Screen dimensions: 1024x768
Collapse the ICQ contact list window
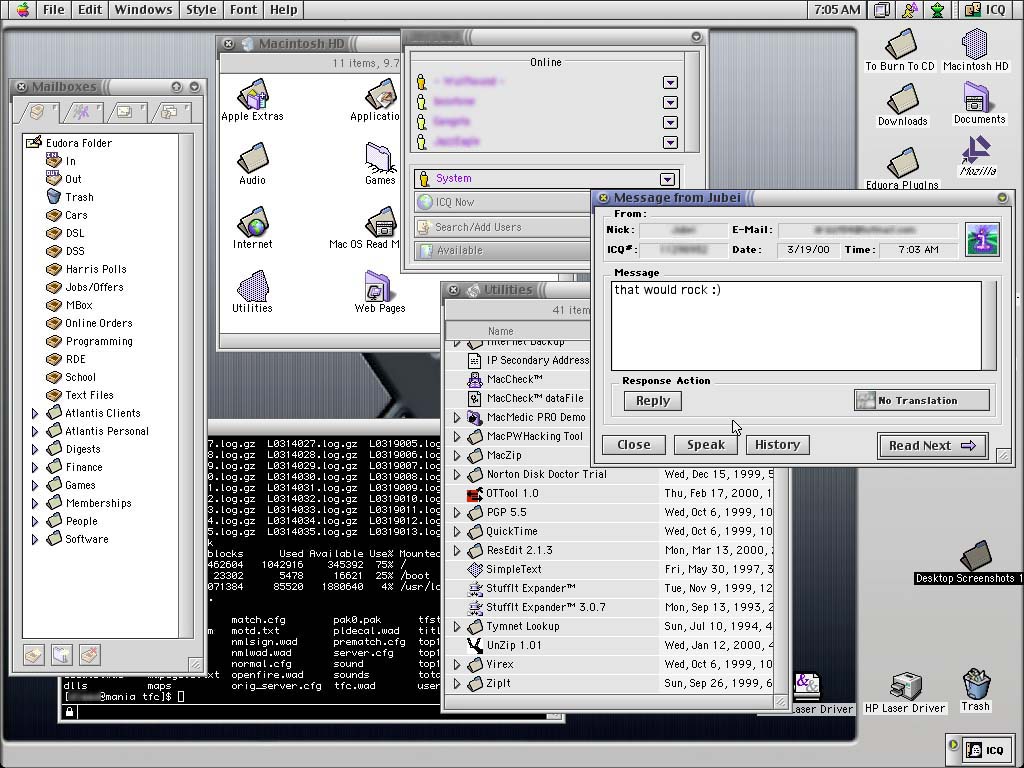[x=696, y=37]
